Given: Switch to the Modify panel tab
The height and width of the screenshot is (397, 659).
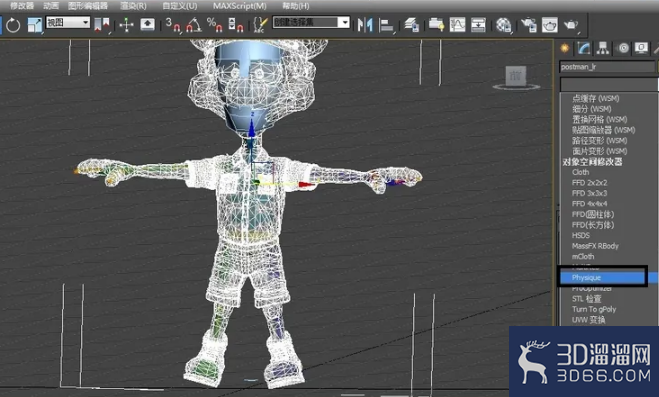Looking at the screenshot, I should [x=584, y=48].
